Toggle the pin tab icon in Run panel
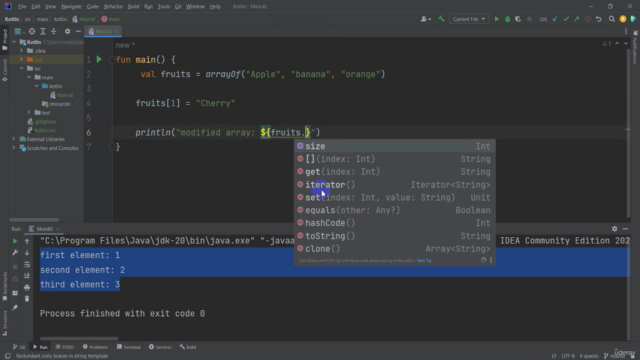Viewport: 640px width, 360px height. click(15, 307)
